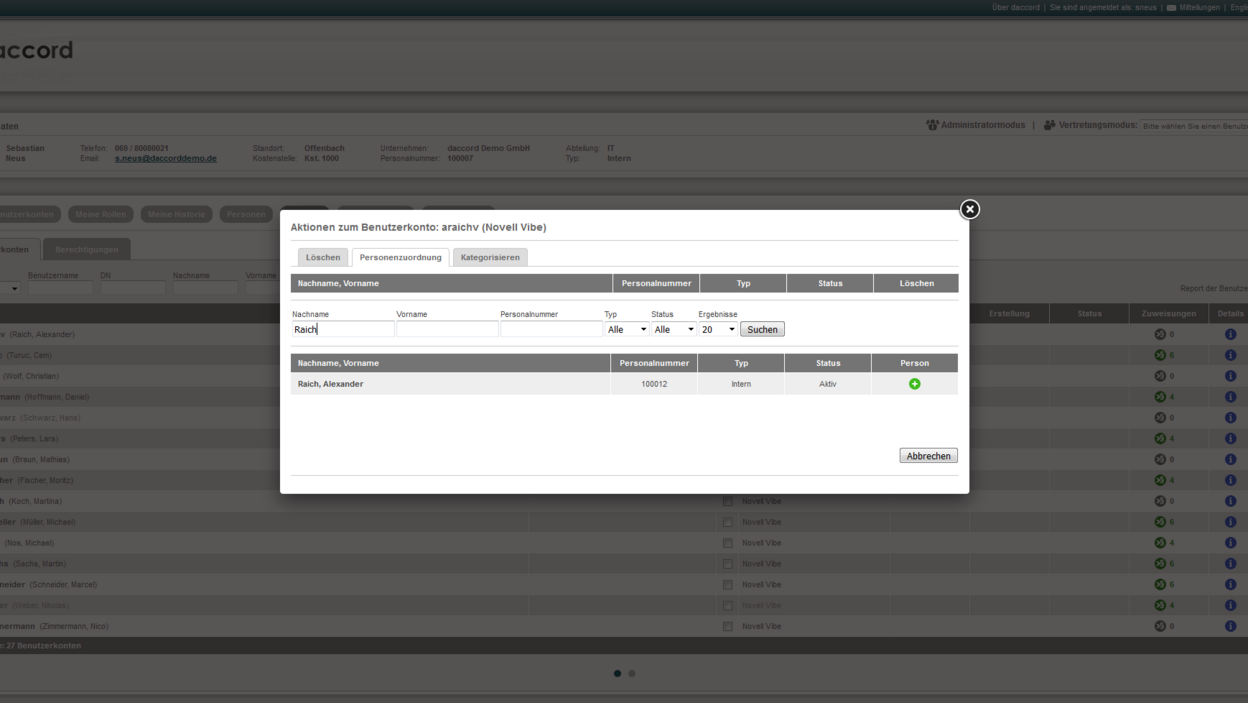The image size is (1248, 703).
Task: Open details info icon for Peters, Lars account
Action: [x=1230, y=438]
